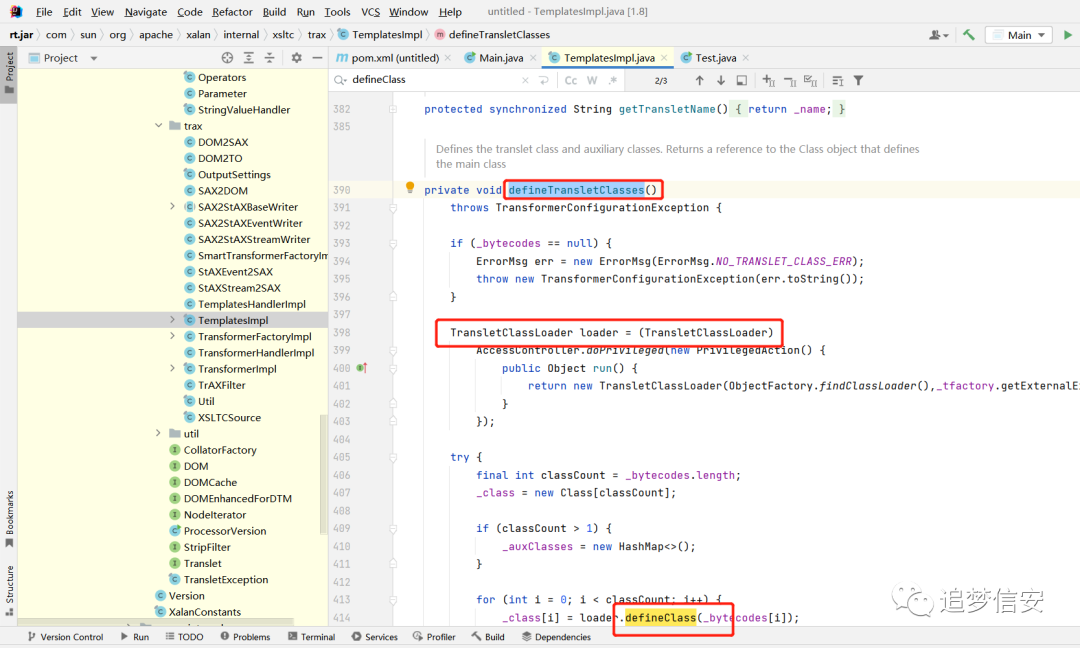Image resolution: width=1080 pixels, height=648 pixels.
Task: Click the yellow intention bulb icon
Action: (410, 187)
